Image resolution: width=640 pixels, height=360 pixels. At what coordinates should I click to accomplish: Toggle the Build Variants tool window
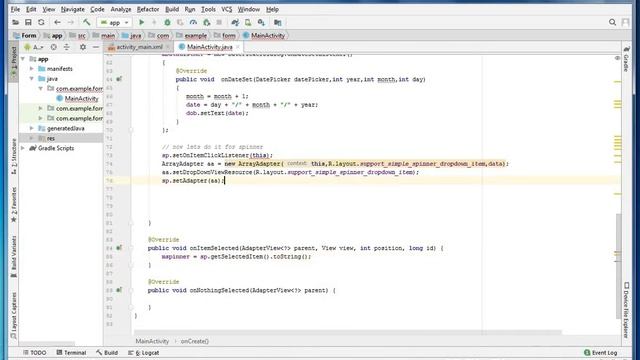[13, 256]
